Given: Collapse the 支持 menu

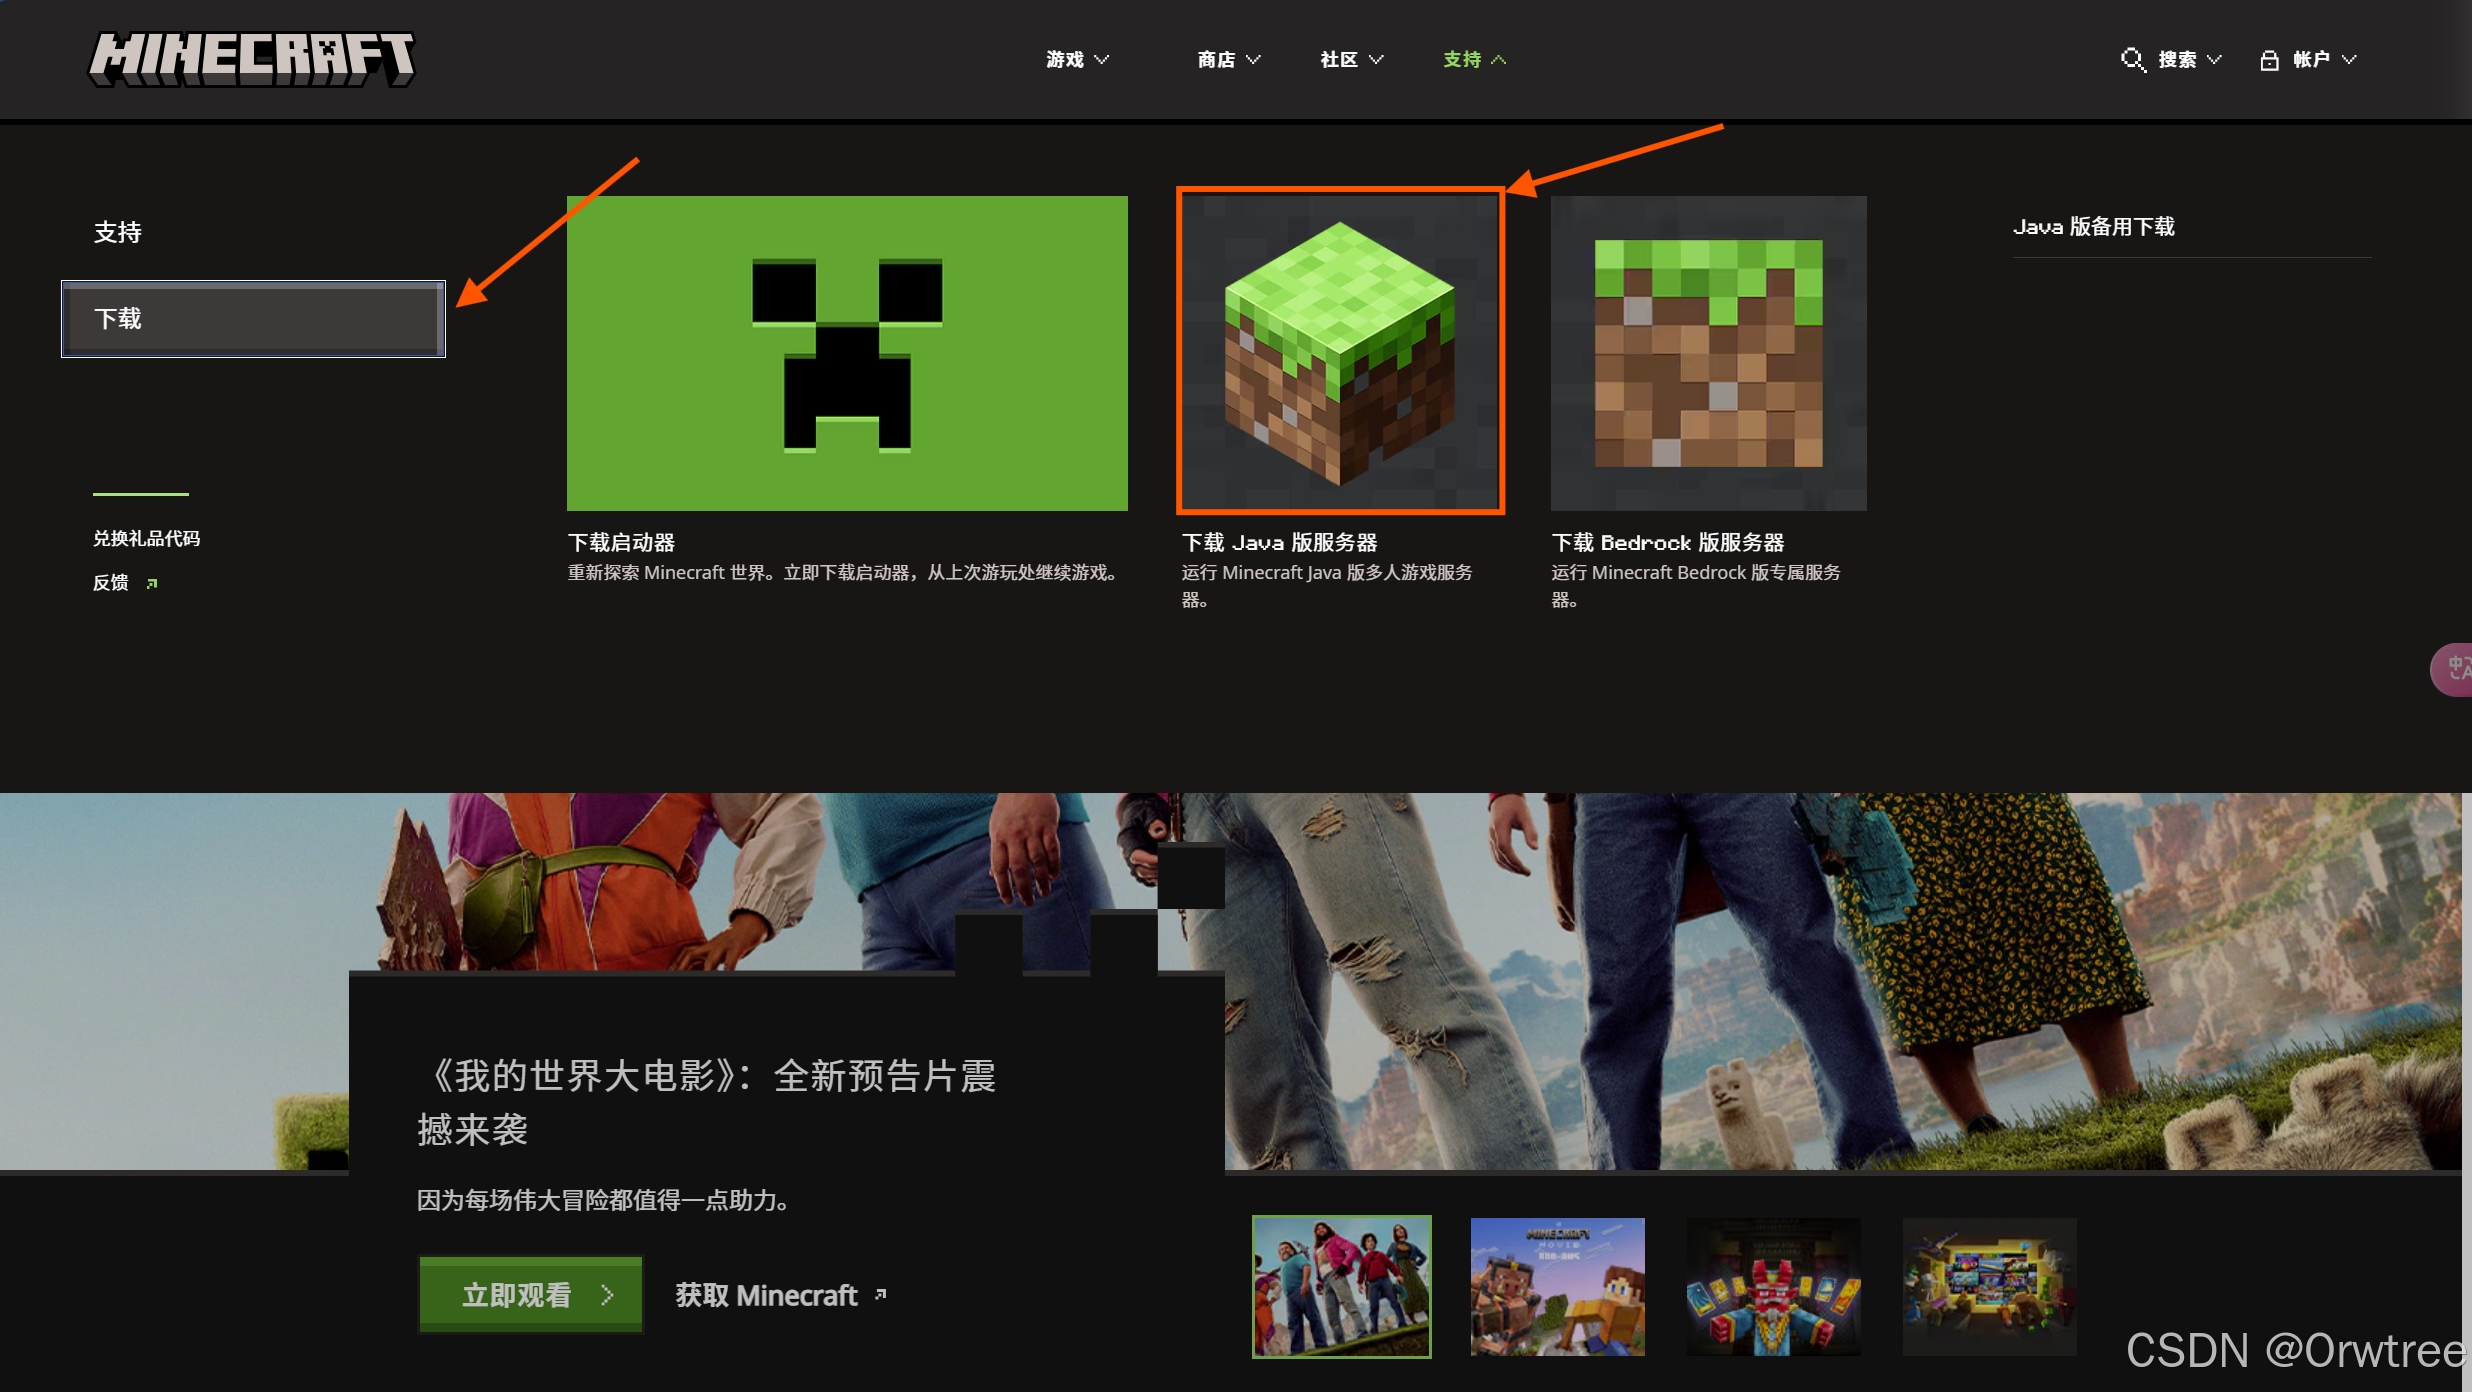Looking at the screenshot, I should pos(1474,60).
